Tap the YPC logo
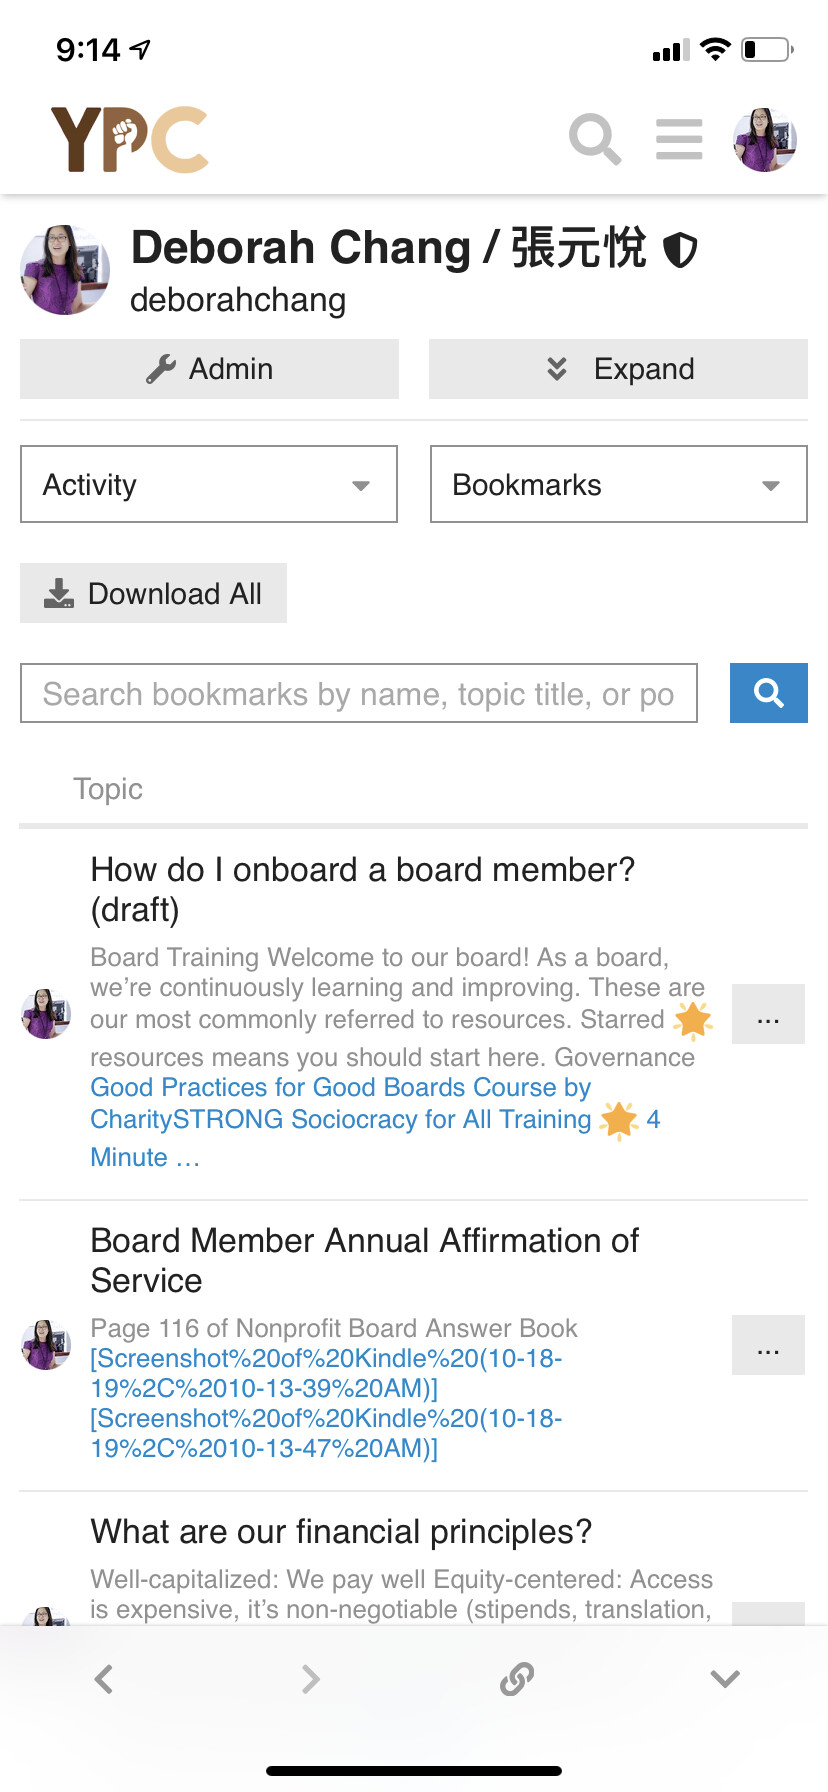This screenshot has width=828, height=1792. click(x=130, y=139)
